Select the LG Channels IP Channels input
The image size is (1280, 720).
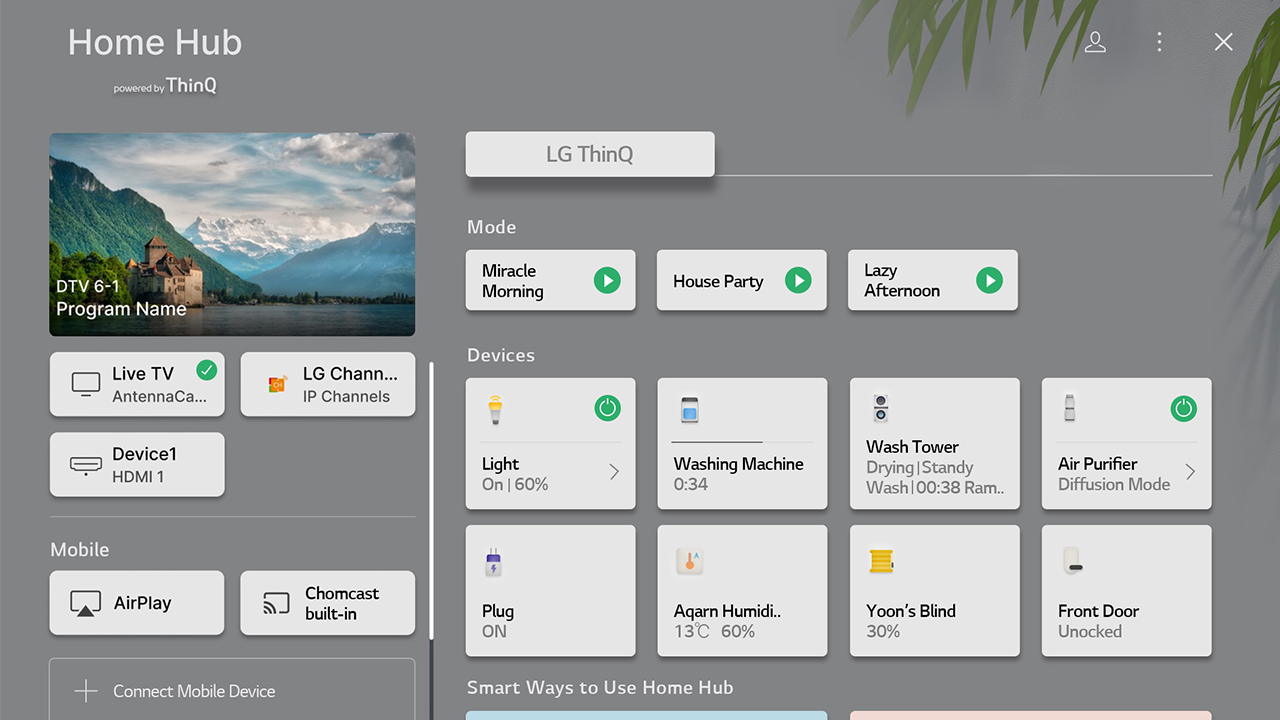coord(328,384)
